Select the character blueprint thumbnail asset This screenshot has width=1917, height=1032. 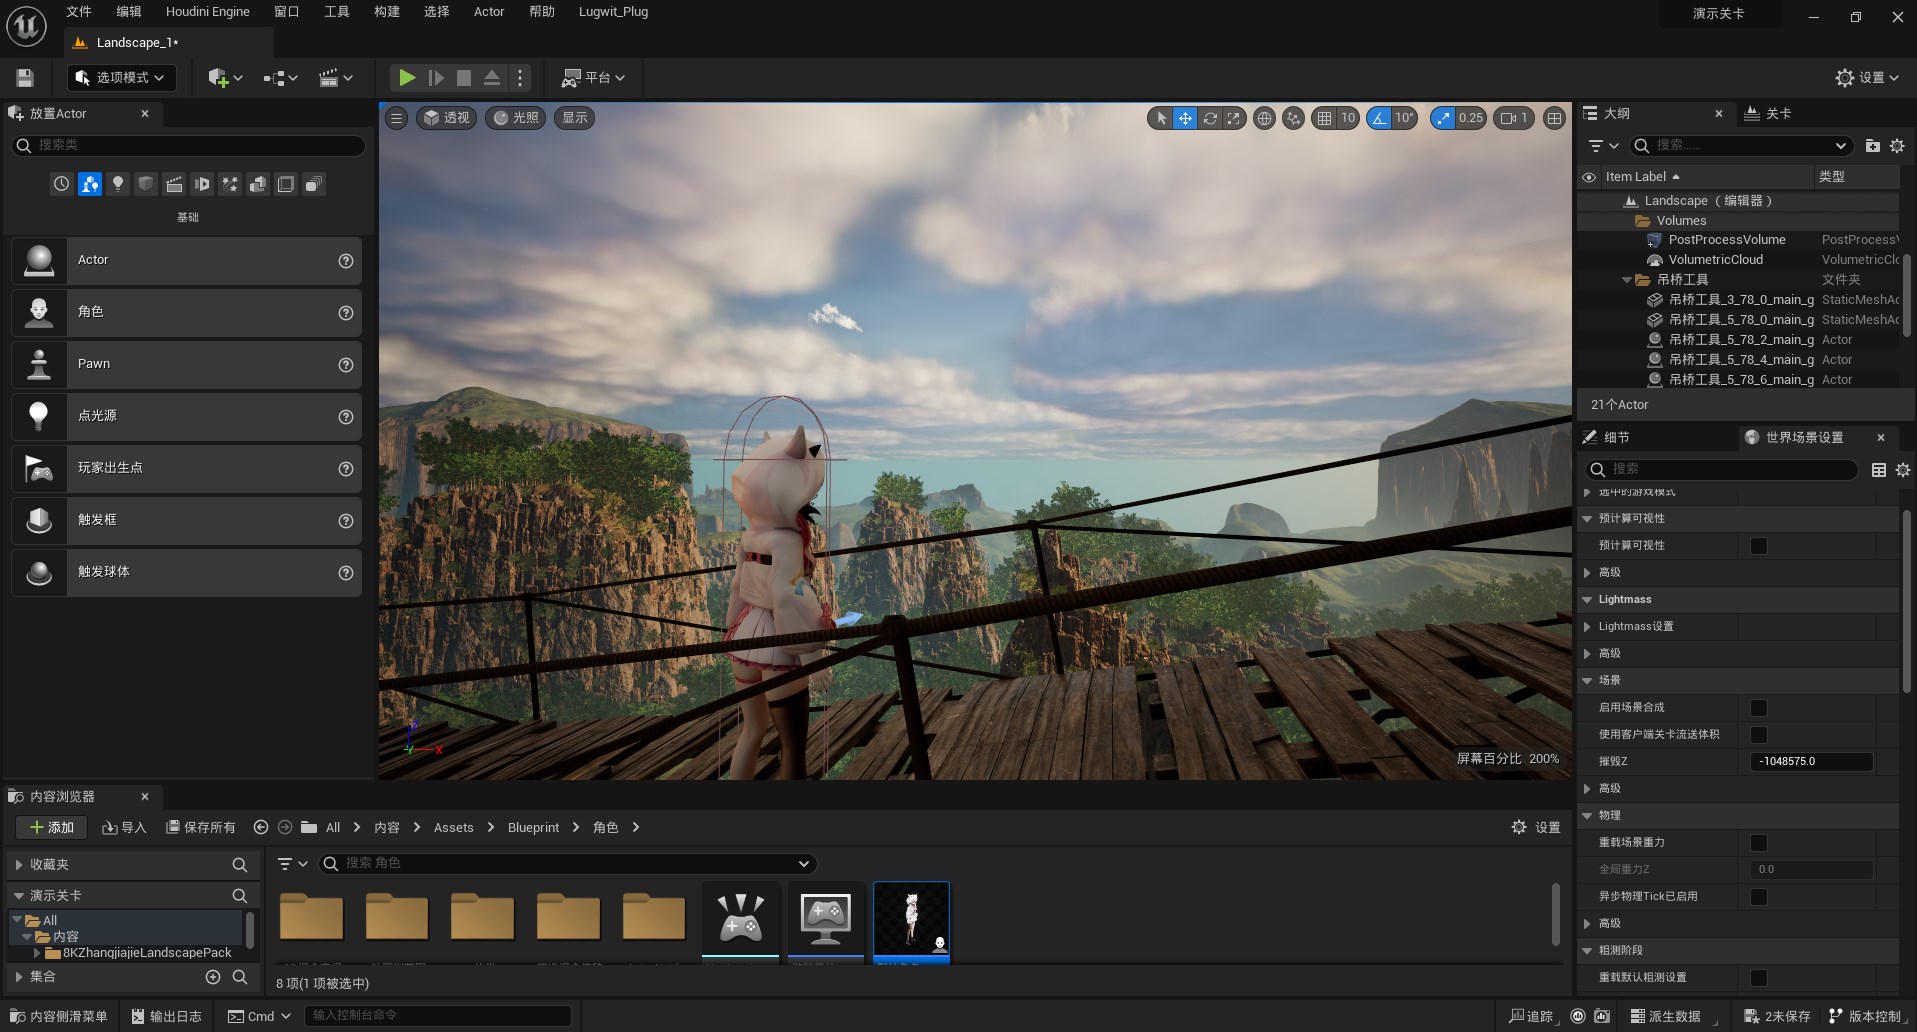tap(911, 922)
